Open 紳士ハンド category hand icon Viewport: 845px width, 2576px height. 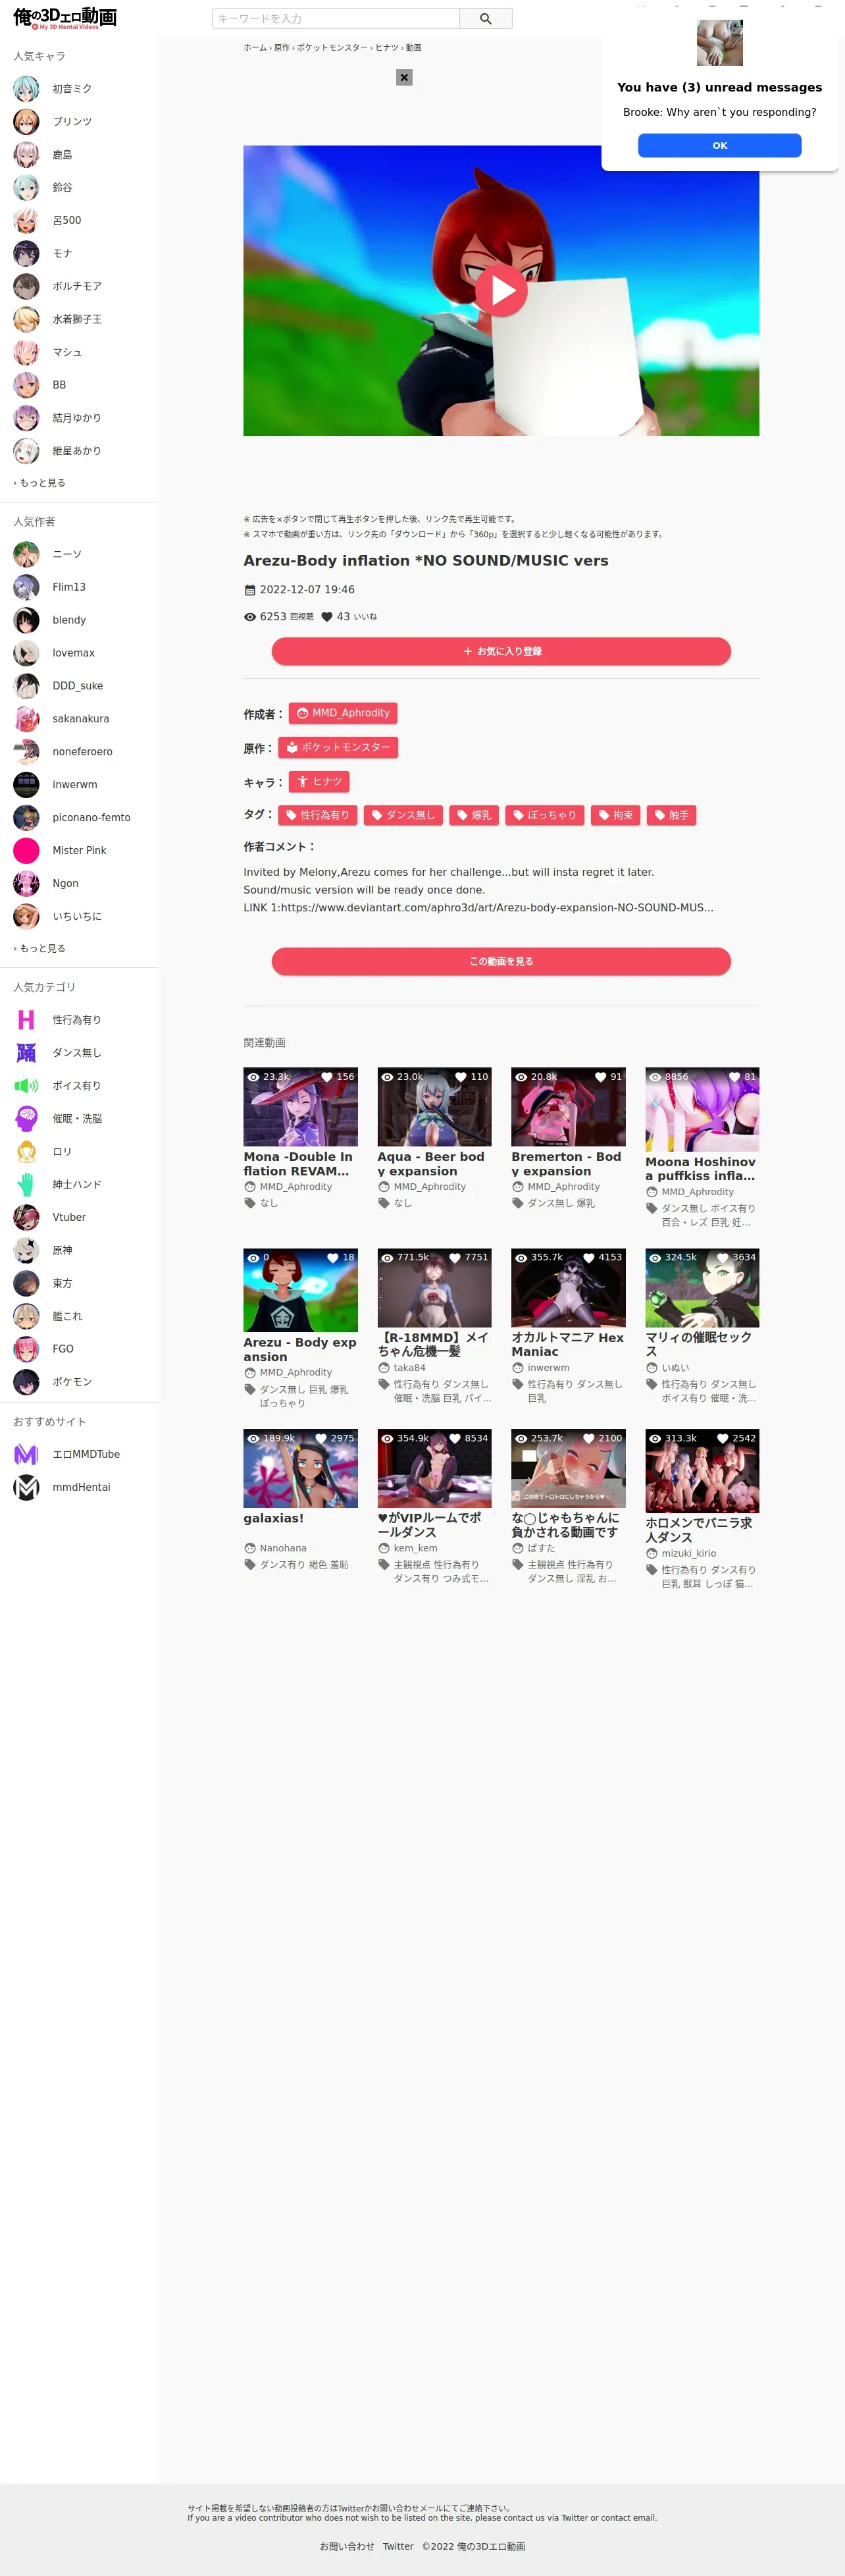coord(26,1185)
